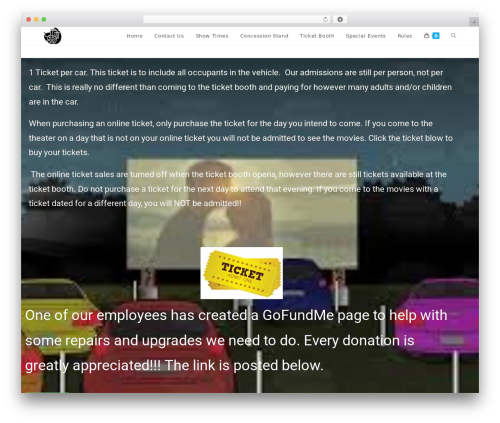Click the browser download icon
The height and width of the screenshot is (423, 500).
point(340,20)
